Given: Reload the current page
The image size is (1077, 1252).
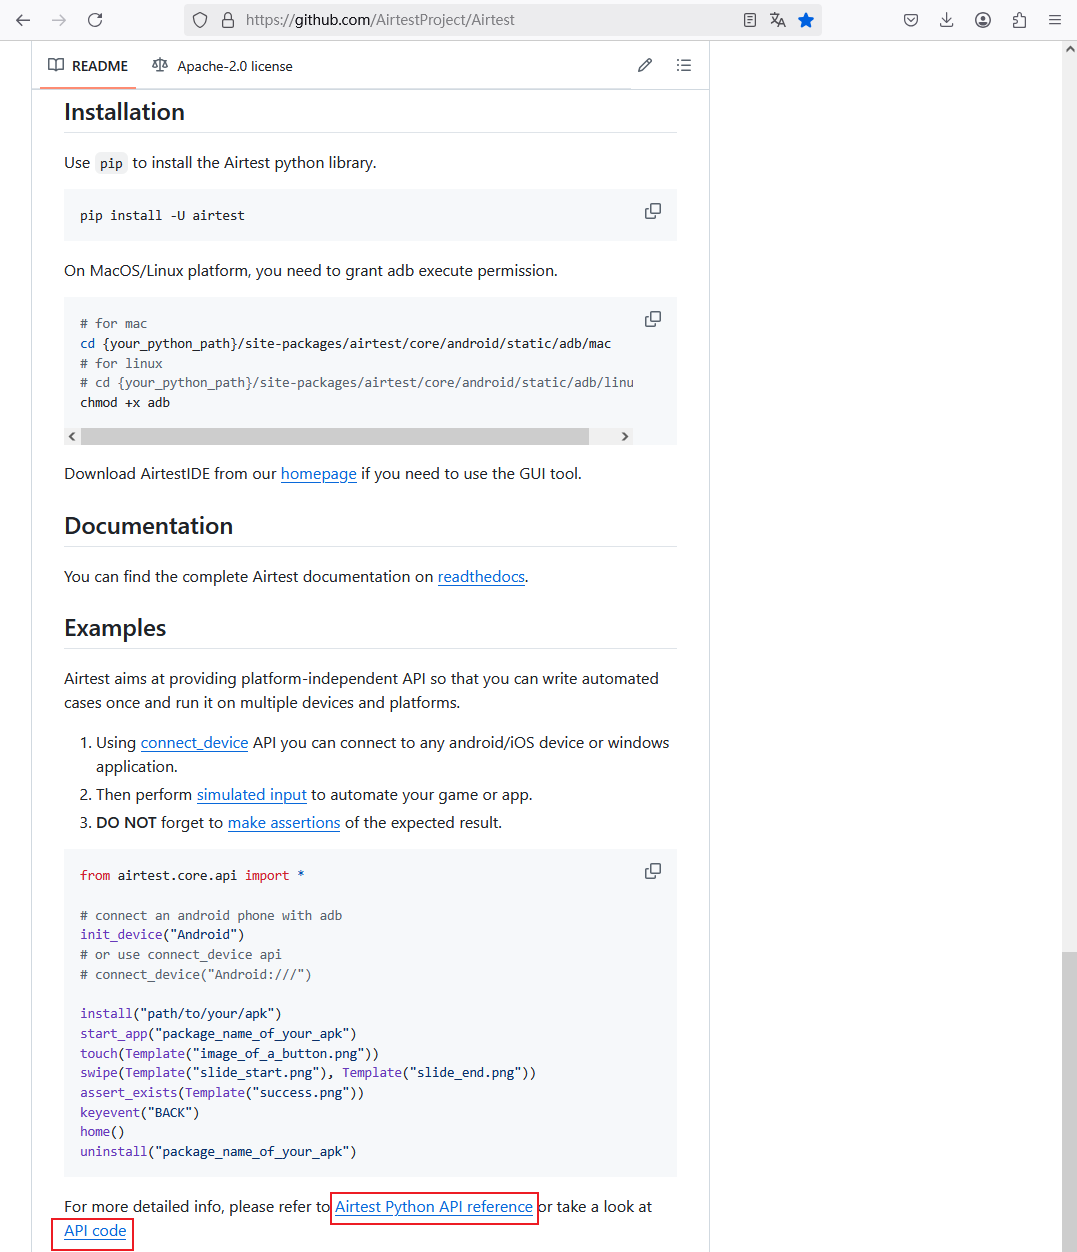Looking at the screenshot, I should [95, 20].
